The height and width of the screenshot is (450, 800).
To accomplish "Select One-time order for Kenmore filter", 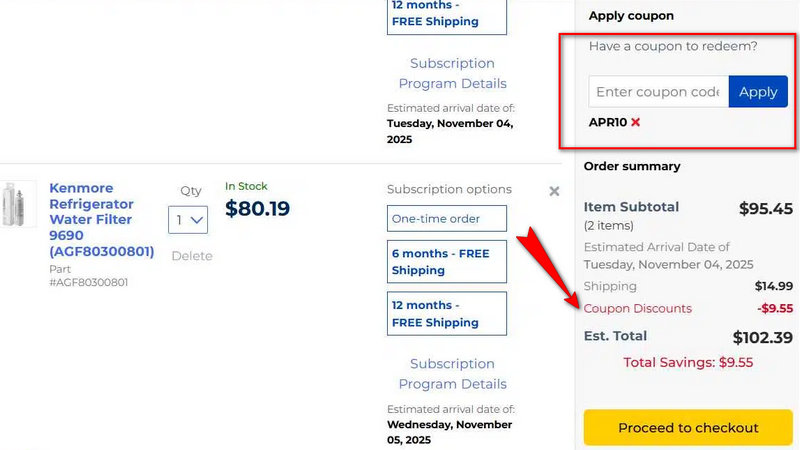I will [446, 218].
